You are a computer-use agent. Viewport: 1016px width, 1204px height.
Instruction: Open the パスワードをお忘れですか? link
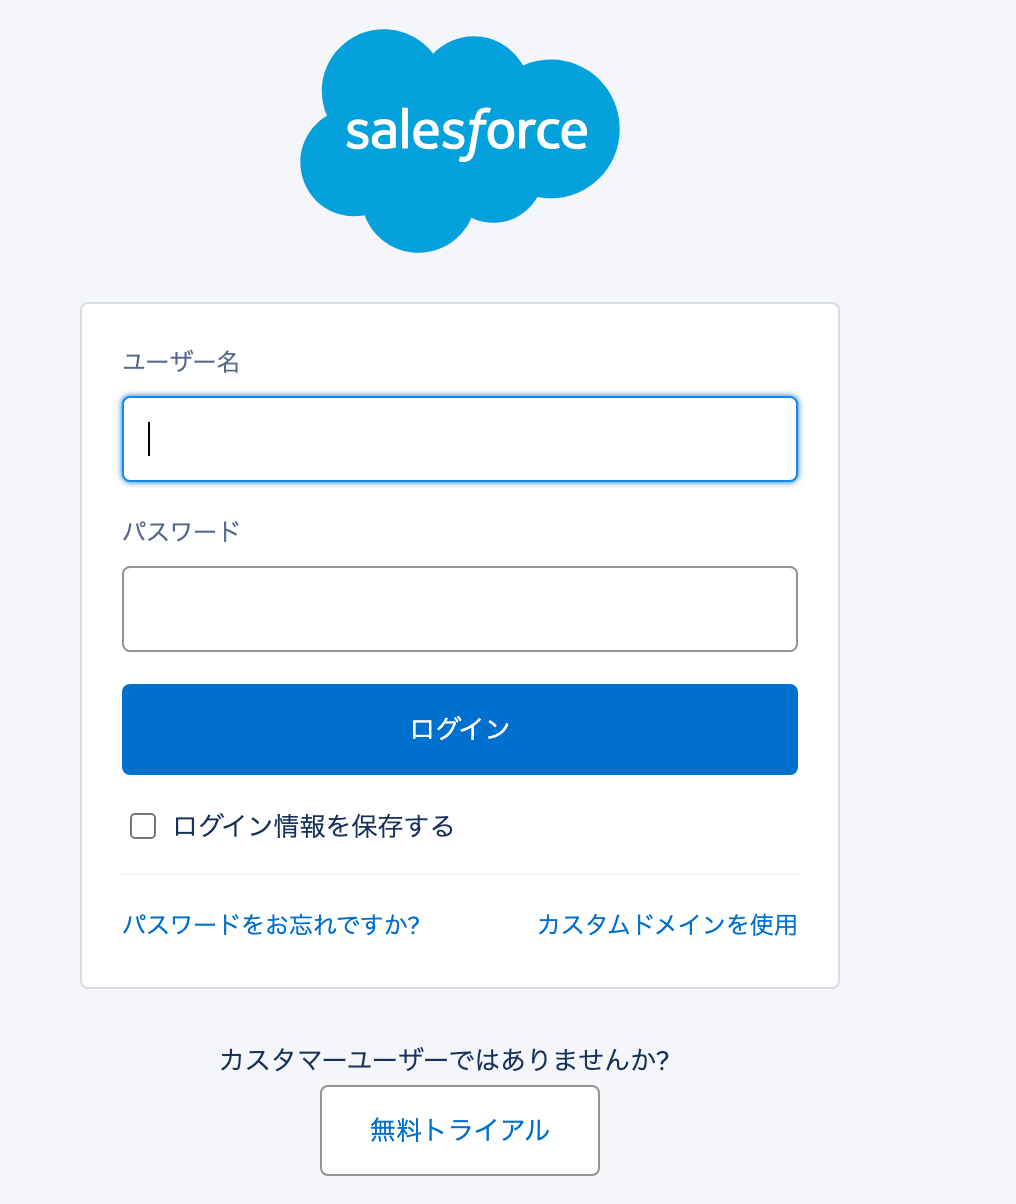[271, 924]
